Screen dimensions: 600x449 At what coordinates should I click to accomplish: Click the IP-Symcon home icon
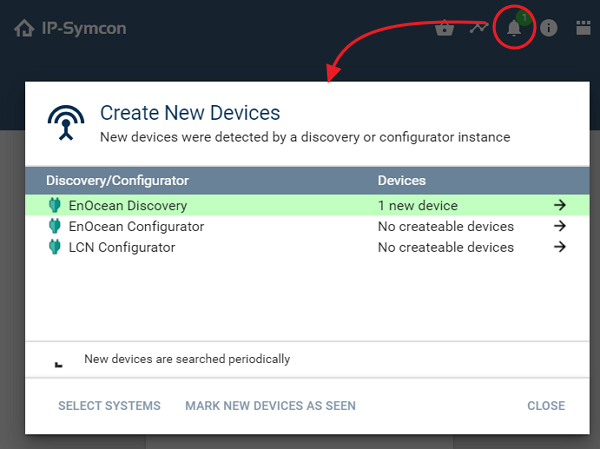click(24, 28)
